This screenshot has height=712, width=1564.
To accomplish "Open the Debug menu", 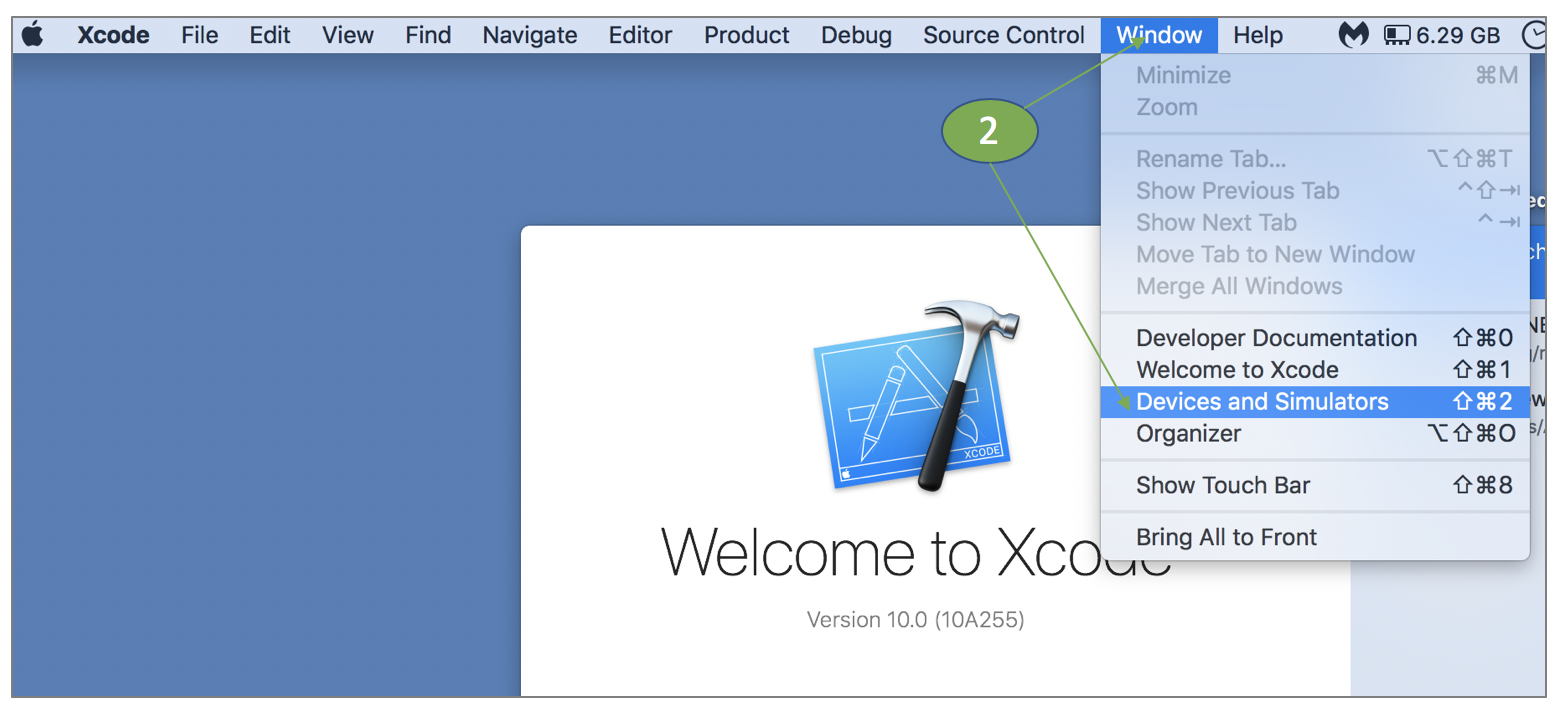I will 856,35.
